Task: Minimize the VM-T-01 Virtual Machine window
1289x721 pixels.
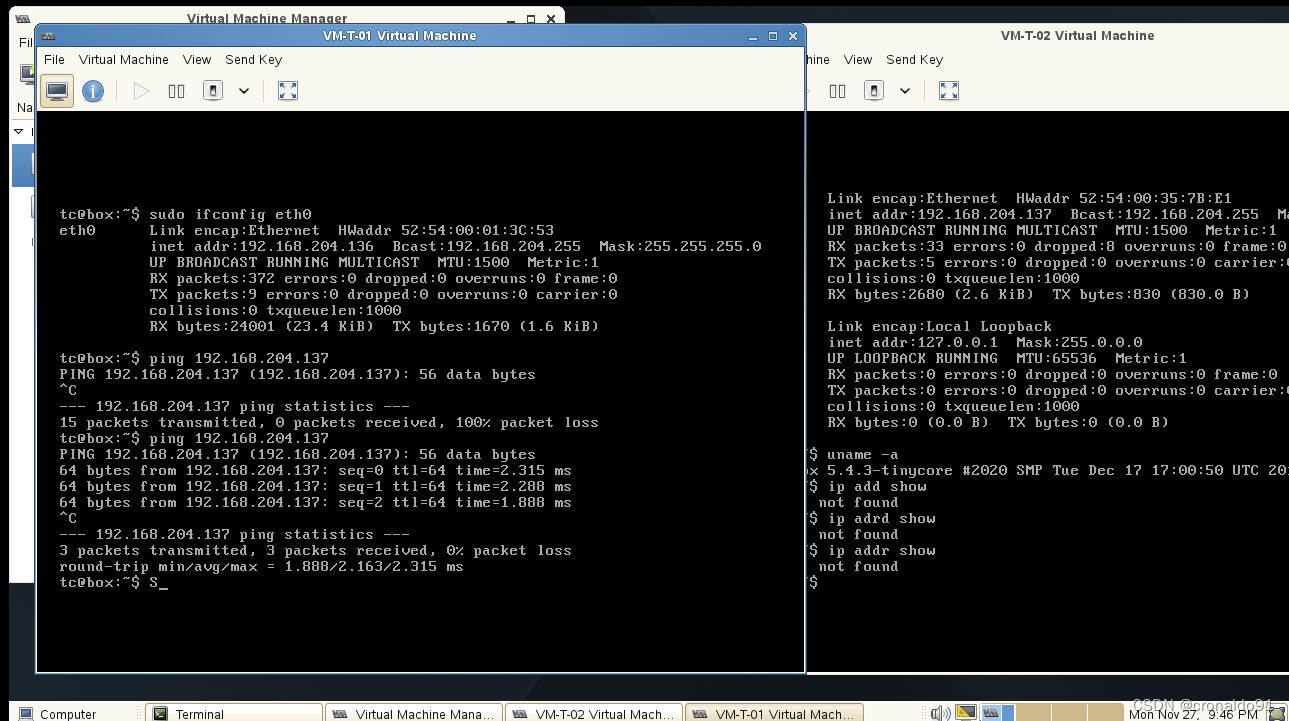Action: [753, 36]
